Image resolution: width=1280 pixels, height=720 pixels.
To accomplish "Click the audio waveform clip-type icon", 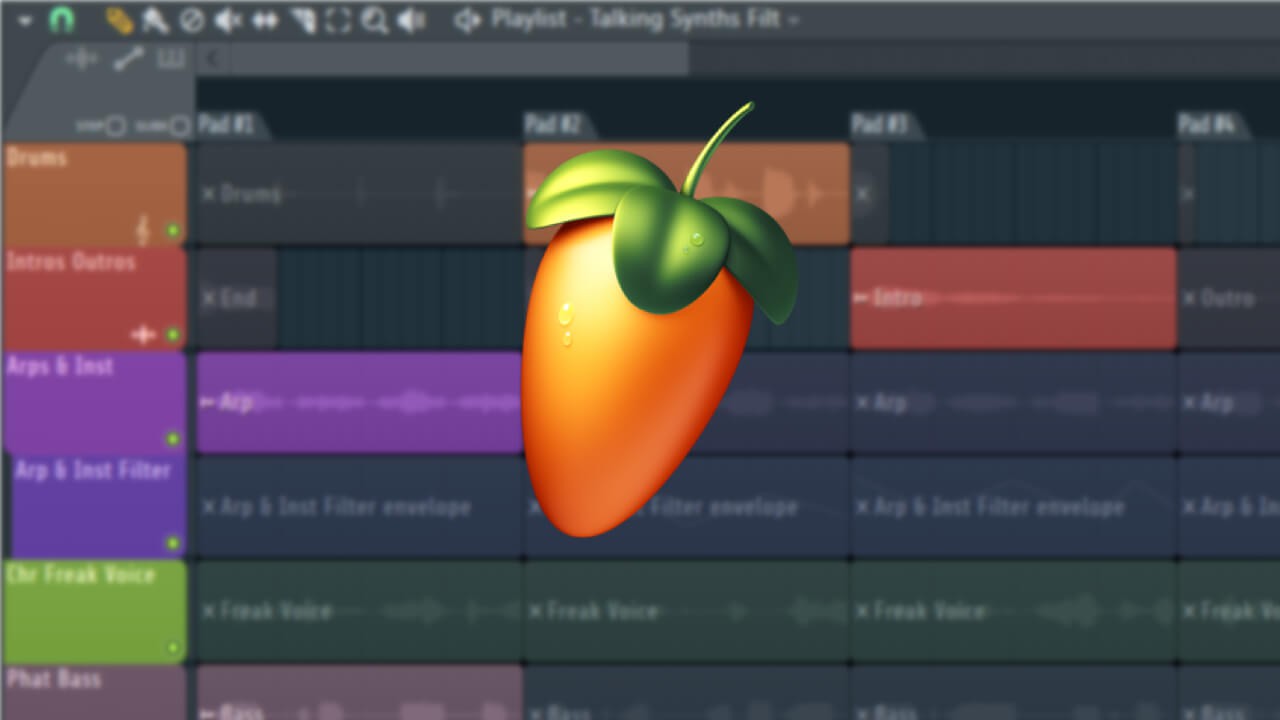I will point(81,60).
